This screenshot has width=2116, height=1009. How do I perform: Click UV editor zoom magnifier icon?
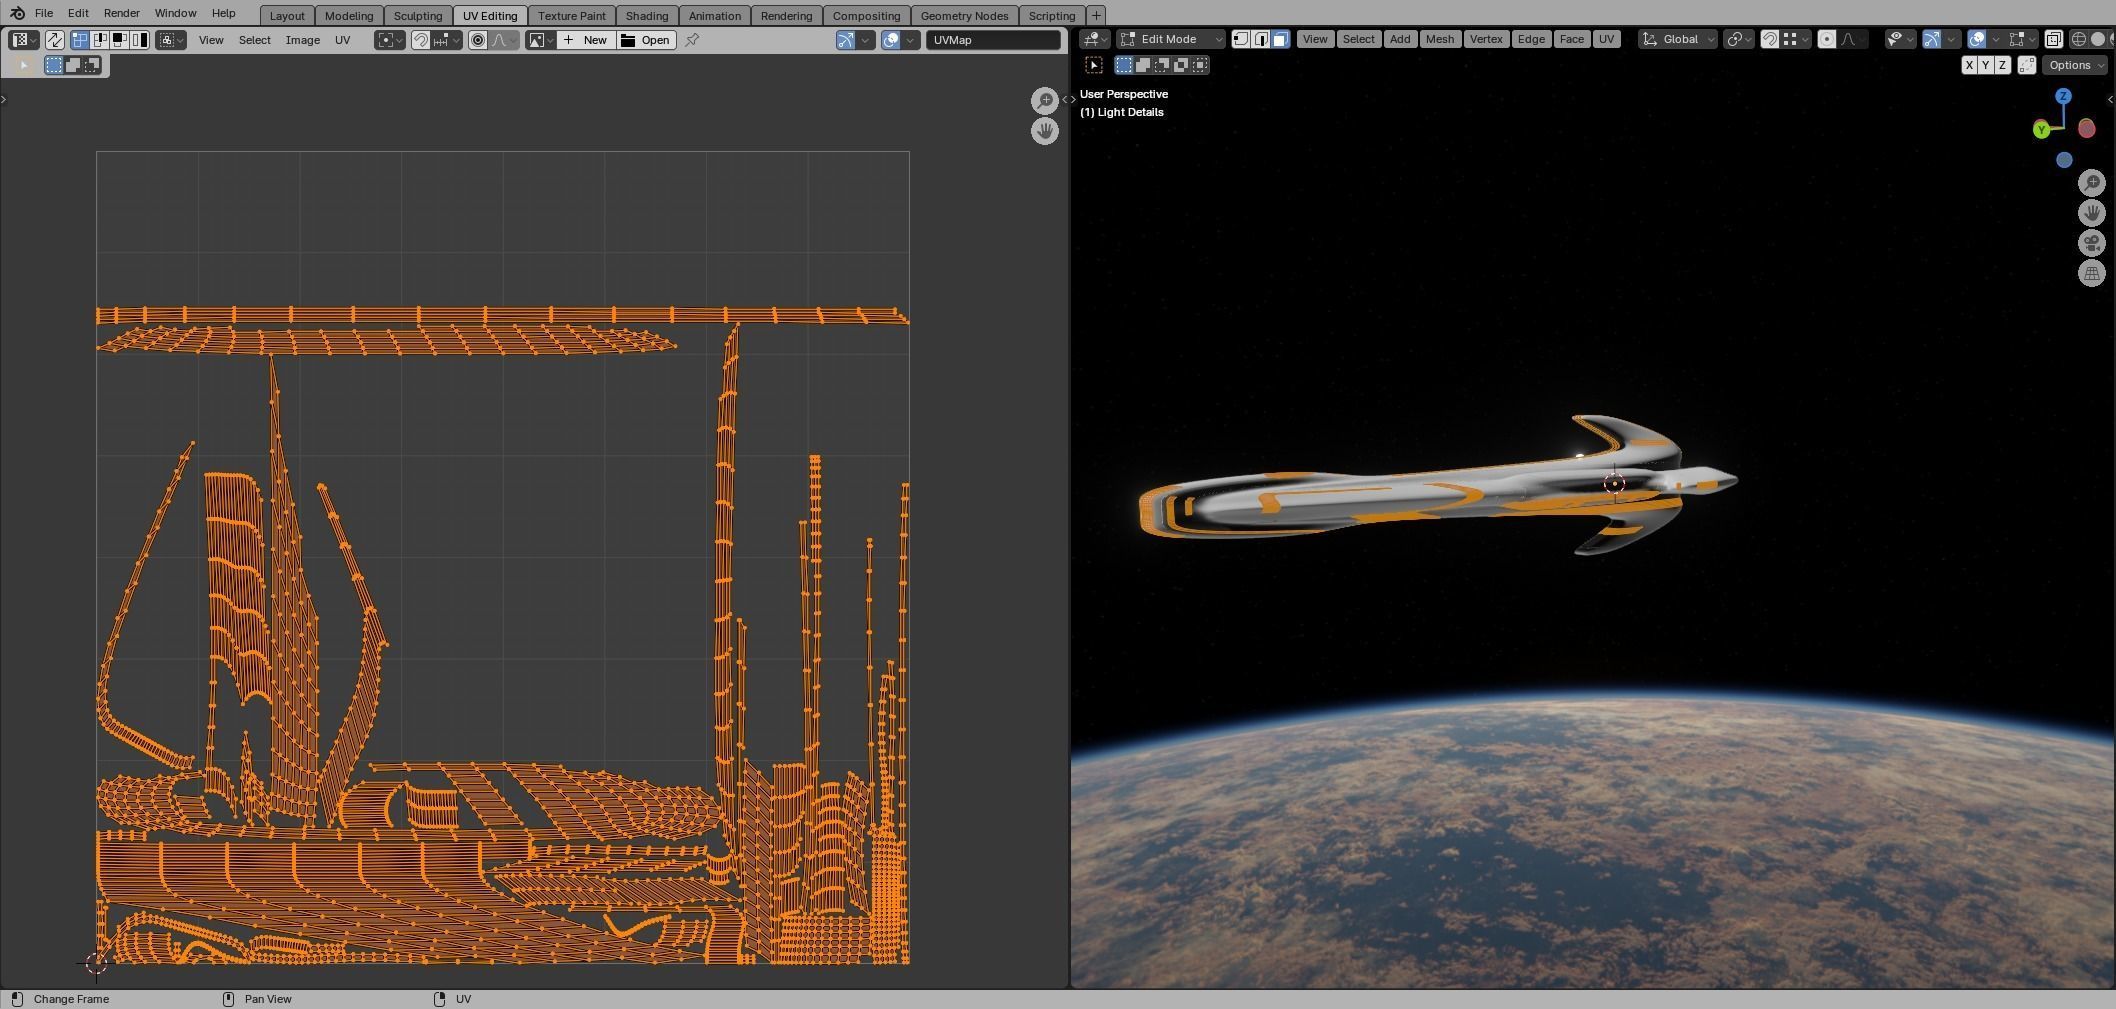tap(1045, 100)
